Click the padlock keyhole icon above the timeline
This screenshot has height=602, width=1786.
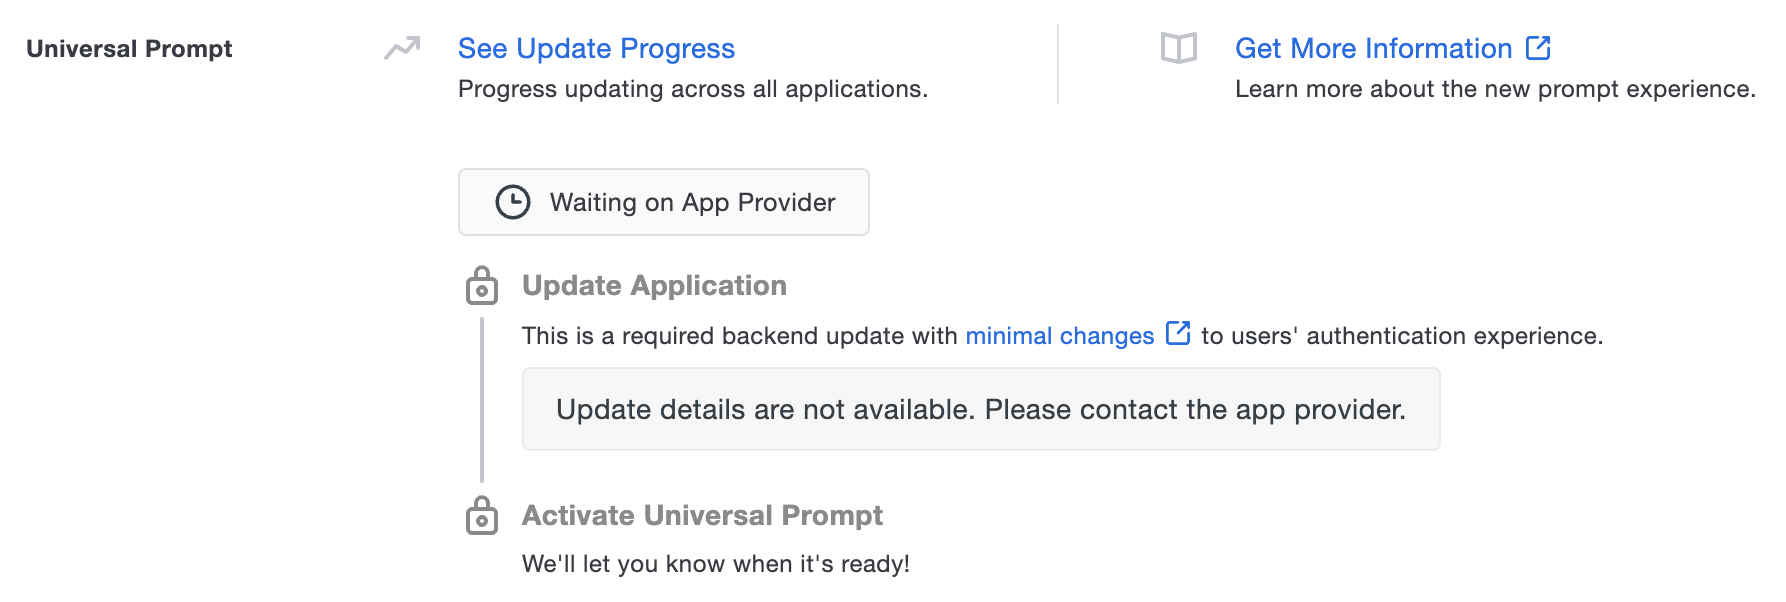tap(484, 286)
